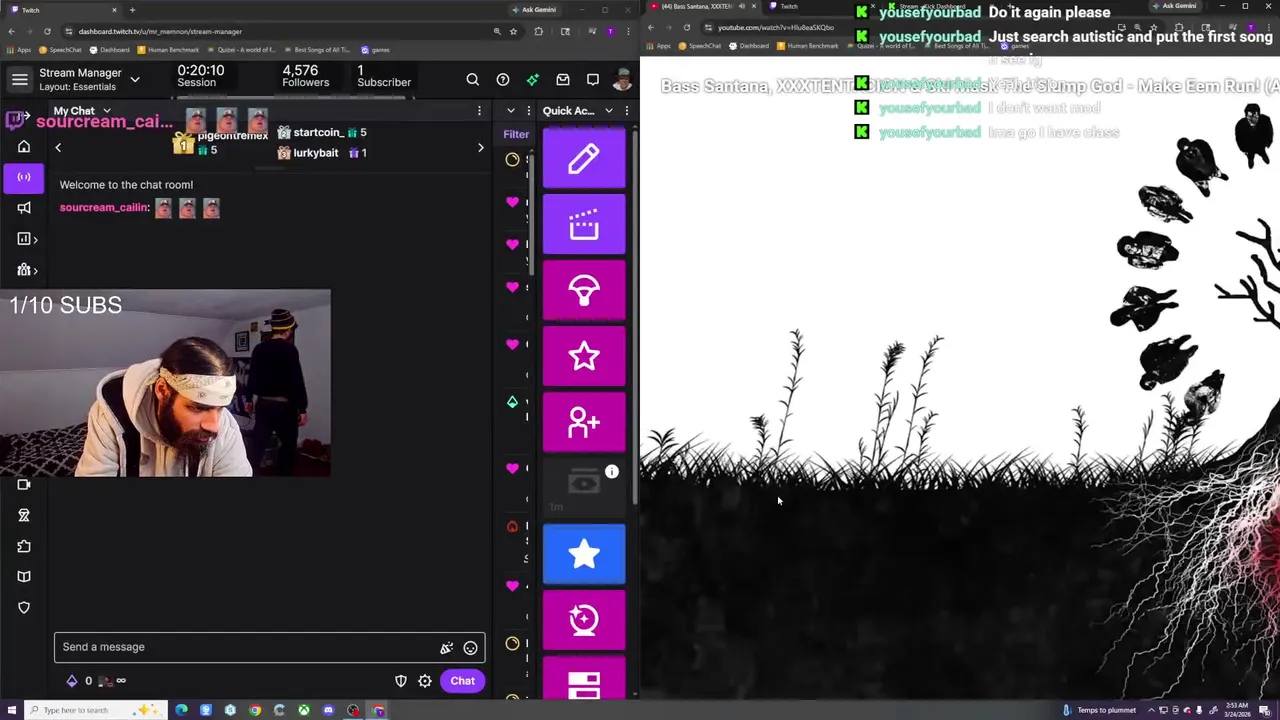Open Quick Actions panel options menu

coord(627,111)
